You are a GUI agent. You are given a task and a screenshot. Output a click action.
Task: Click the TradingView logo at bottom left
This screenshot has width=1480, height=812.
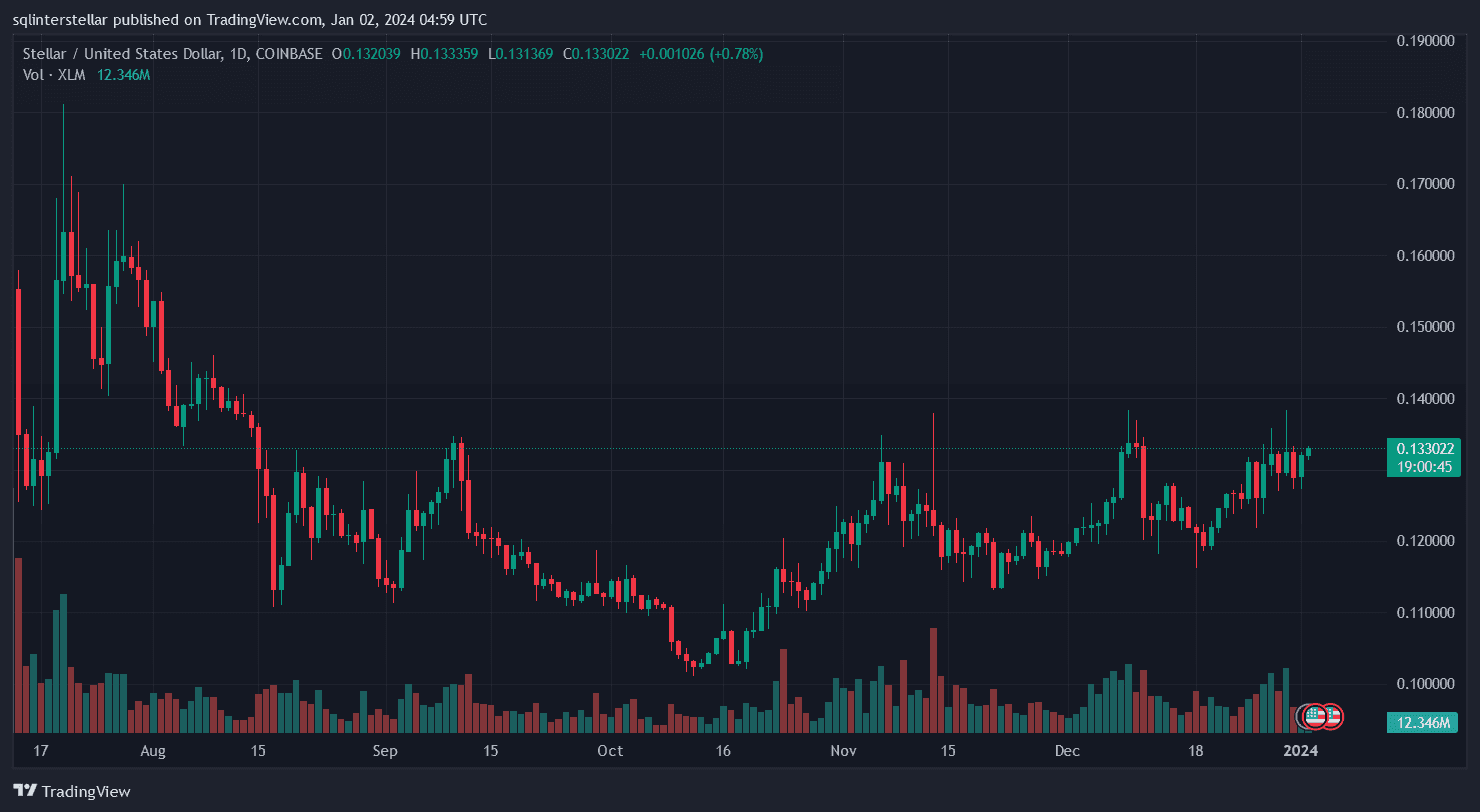click(72, 791)
